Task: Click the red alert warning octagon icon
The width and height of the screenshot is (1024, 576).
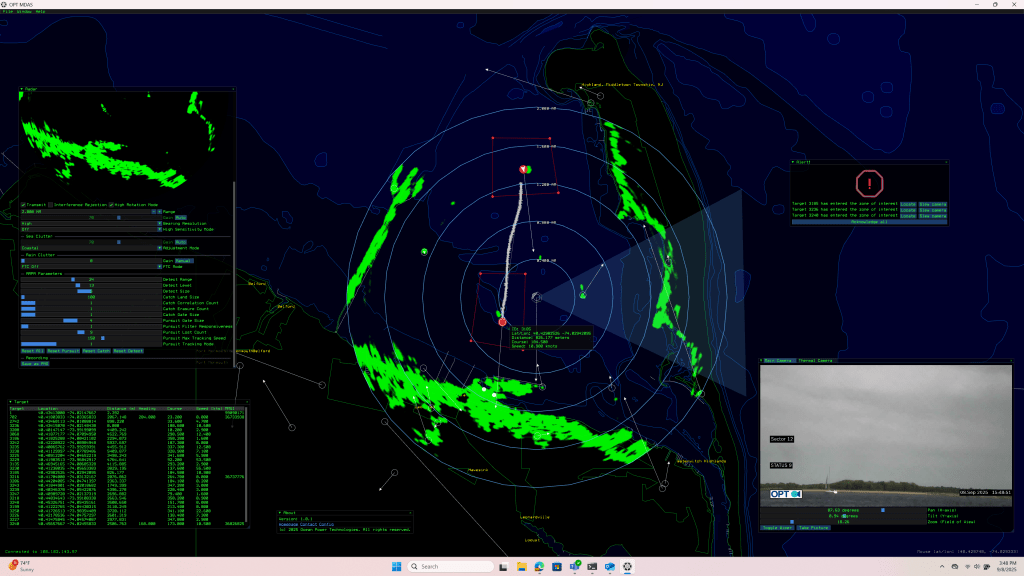Action: [x=870, y=183]
